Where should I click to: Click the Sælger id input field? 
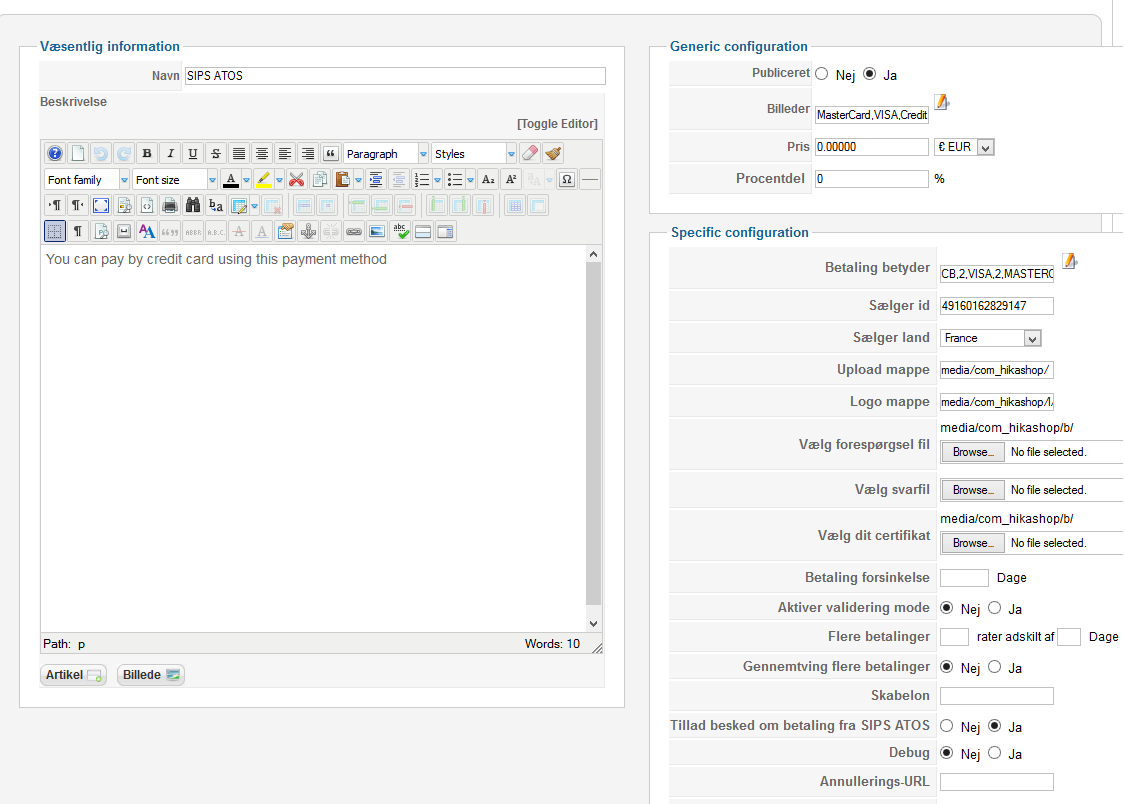(996, 305)
